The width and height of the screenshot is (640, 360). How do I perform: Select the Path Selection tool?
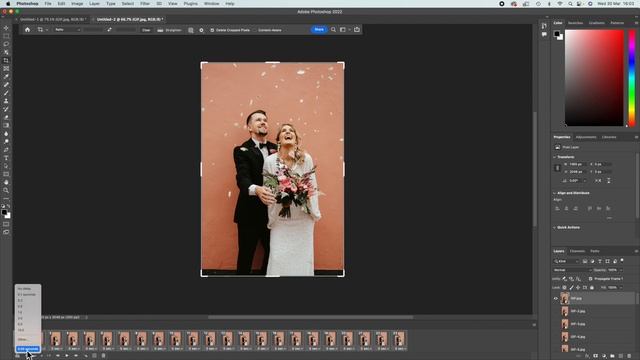(x=6, y=166)
